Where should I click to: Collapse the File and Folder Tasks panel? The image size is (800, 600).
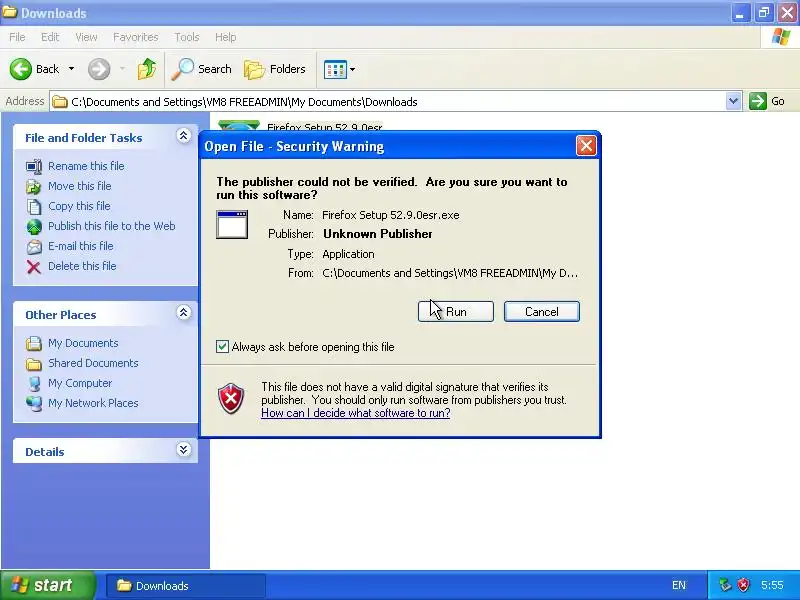point(184,135)
